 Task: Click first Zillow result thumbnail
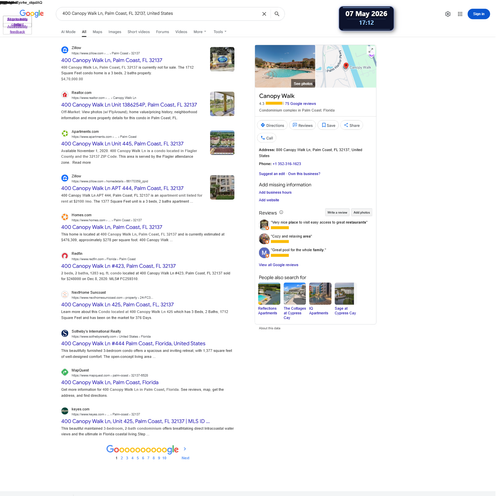222,59
